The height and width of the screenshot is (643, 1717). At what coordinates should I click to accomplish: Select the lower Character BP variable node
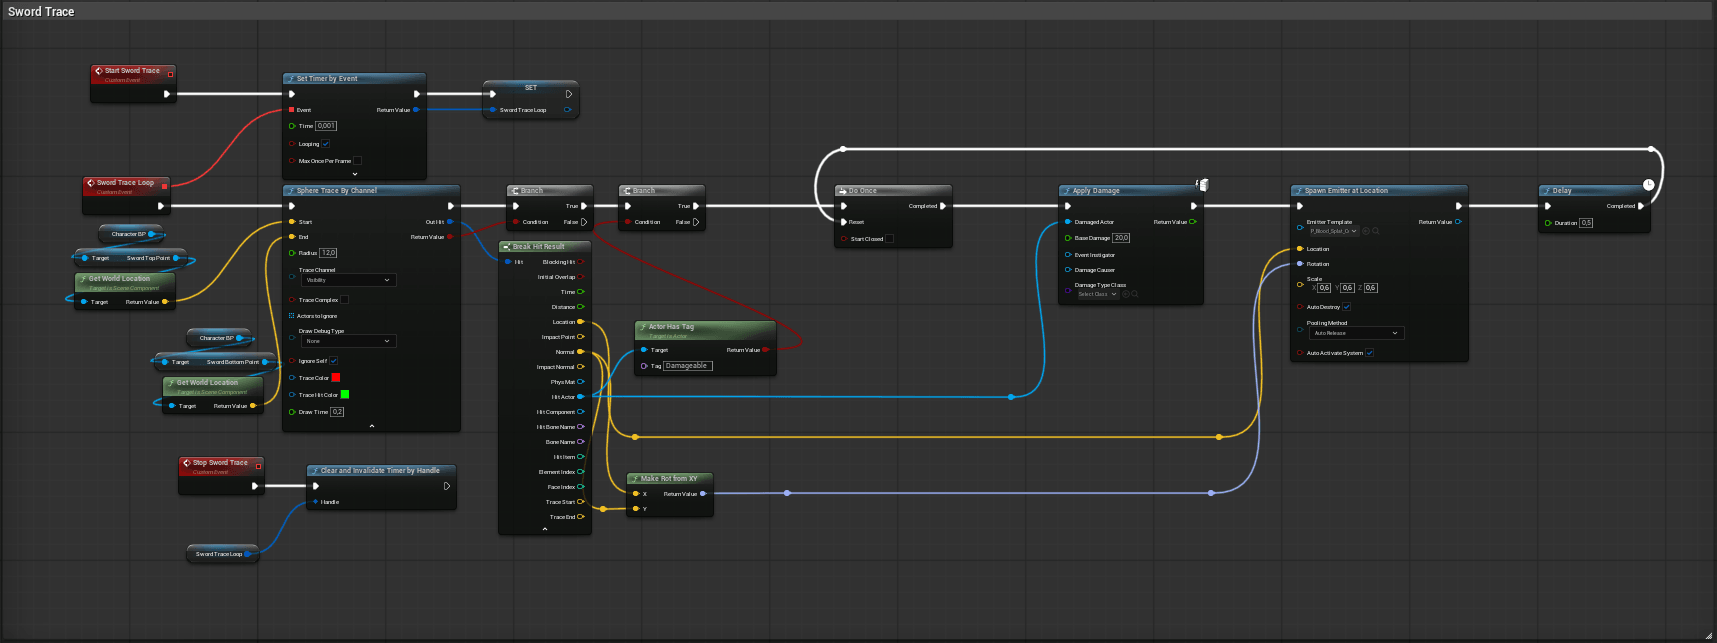pos(218,338)
